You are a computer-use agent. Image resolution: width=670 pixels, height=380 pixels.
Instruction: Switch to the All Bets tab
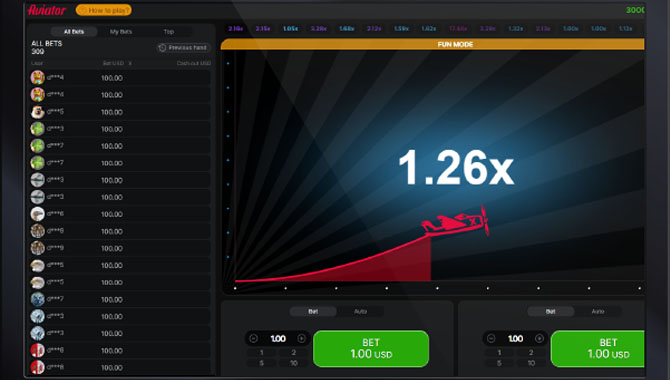(74, 32)
